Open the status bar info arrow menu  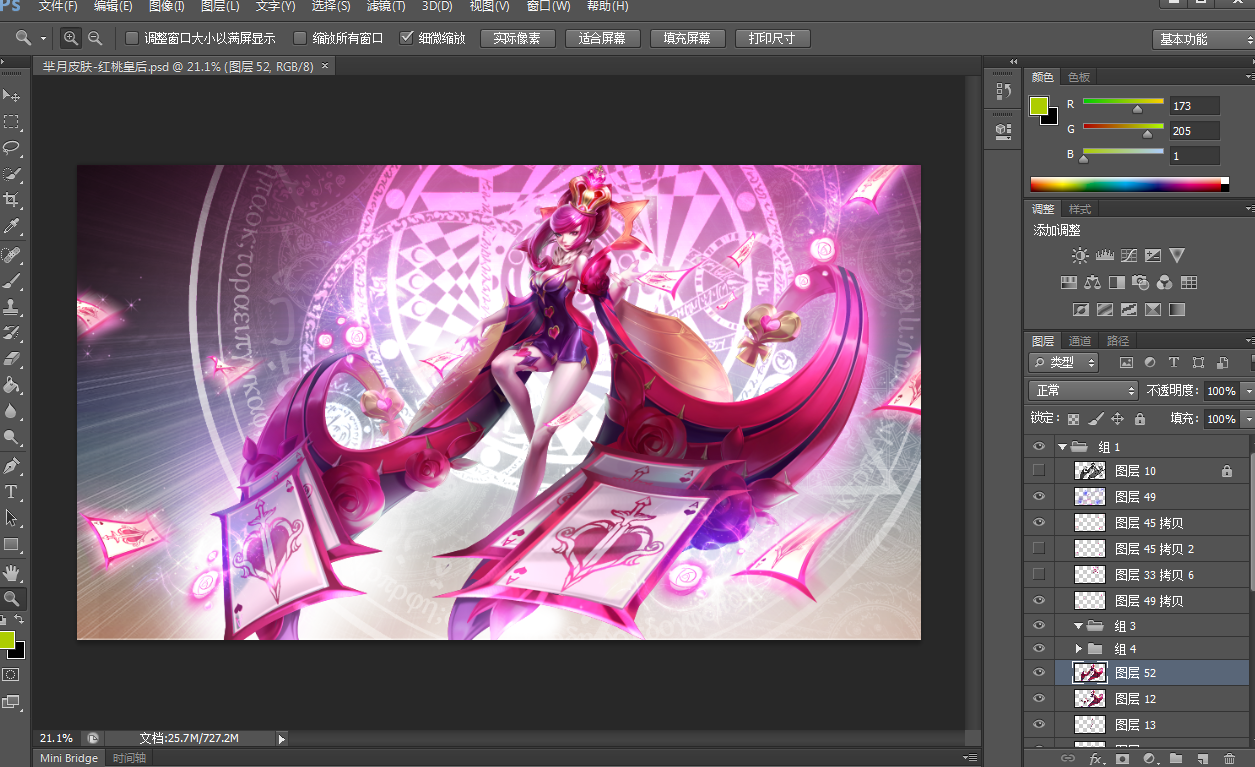click(282, 739)
